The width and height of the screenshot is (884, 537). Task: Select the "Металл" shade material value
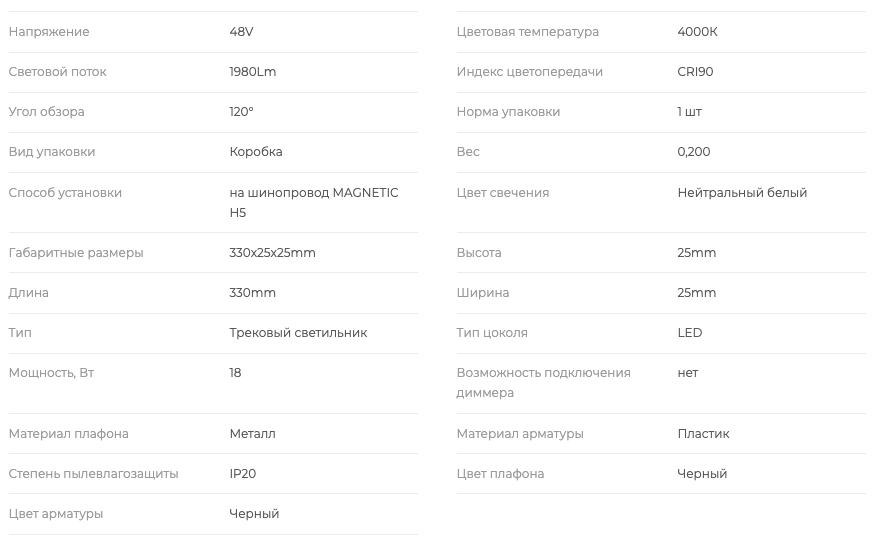(x=252, y=434)
